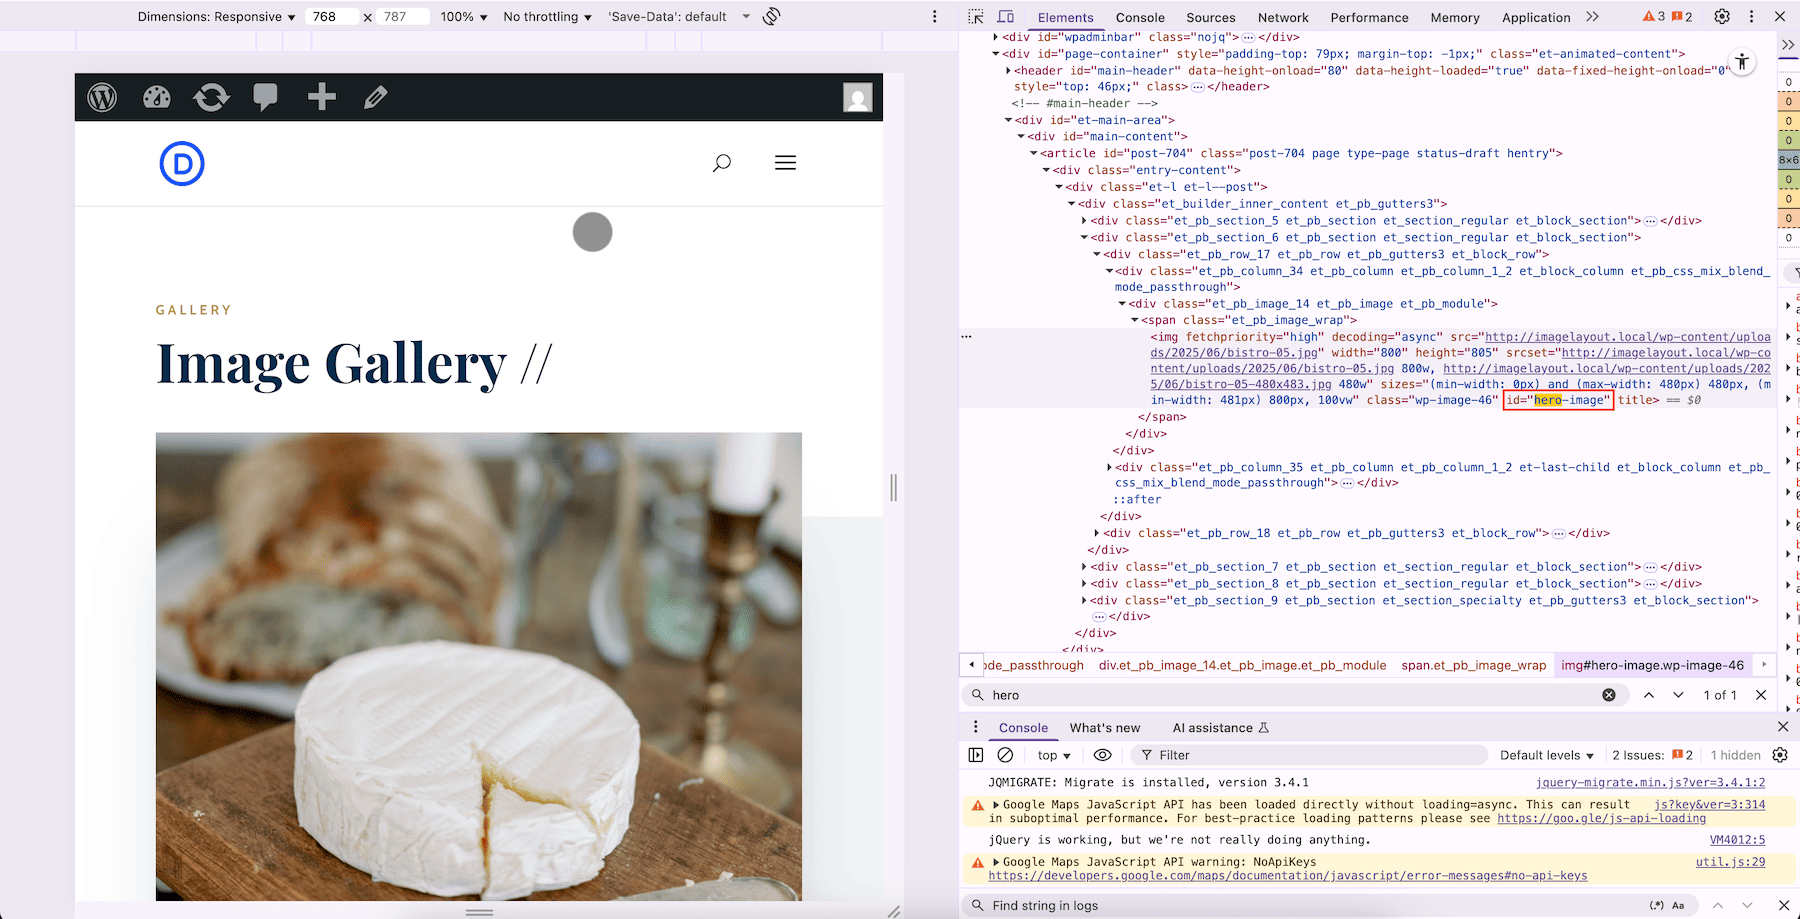Clear the console with the circle-slash icon
The image size is (1800, 919).
pyautogui.click(x=1007, y=755)
